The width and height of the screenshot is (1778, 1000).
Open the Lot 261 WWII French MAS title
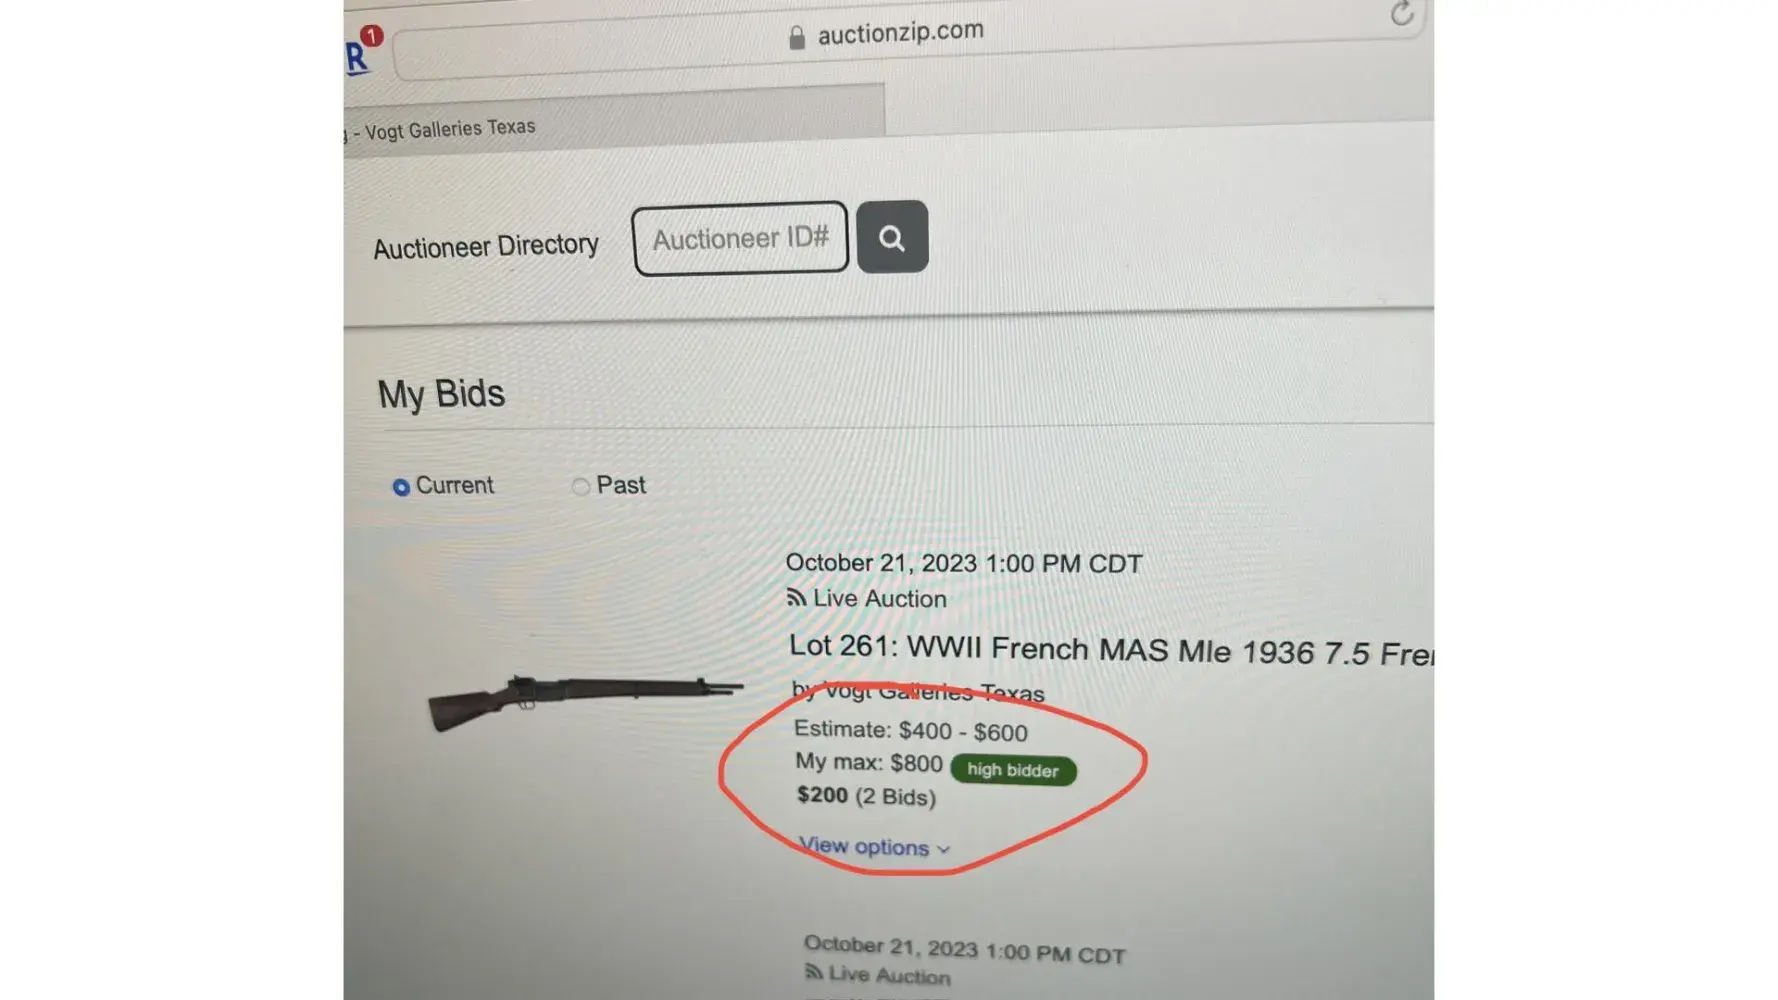[x=1111, y=650]
